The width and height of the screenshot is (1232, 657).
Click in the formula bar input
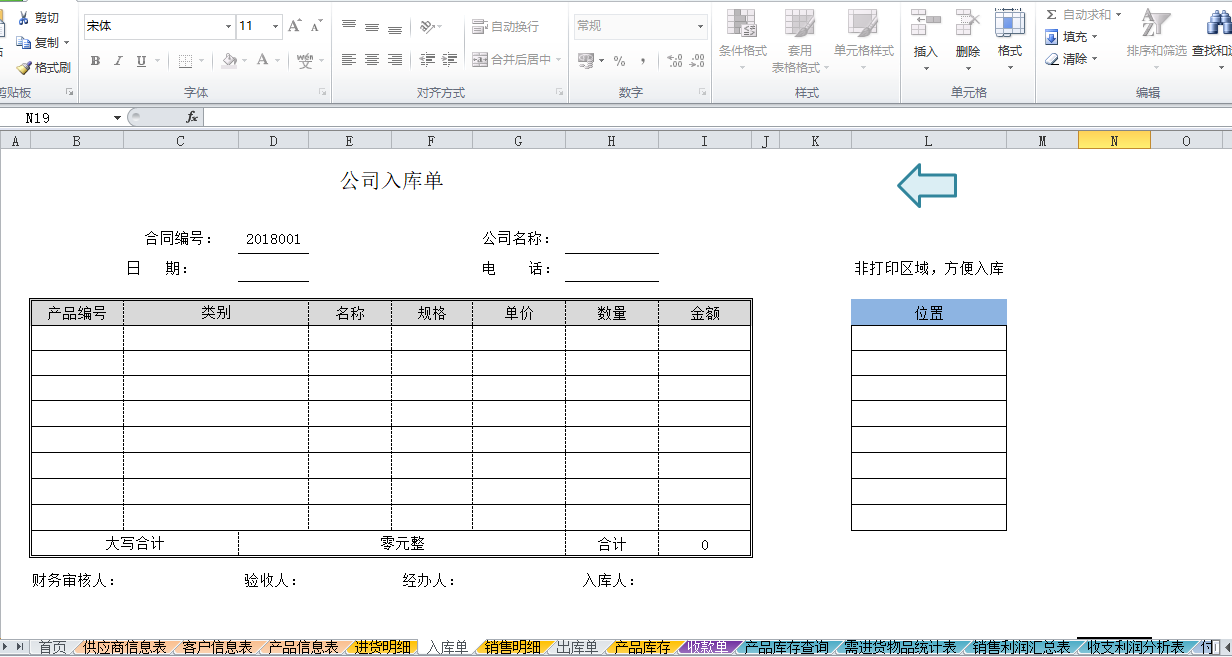click(x=717, y=117)
